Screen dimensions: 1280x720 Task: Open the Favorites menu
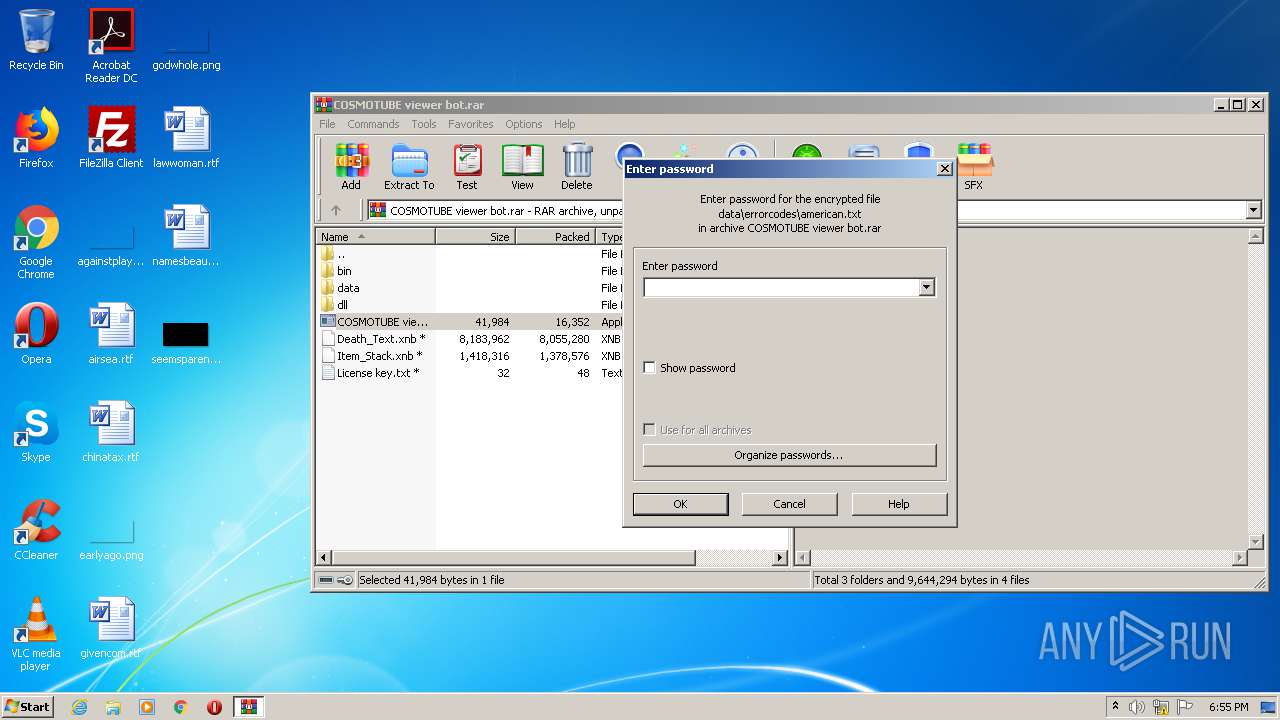(x=470, y=124)
